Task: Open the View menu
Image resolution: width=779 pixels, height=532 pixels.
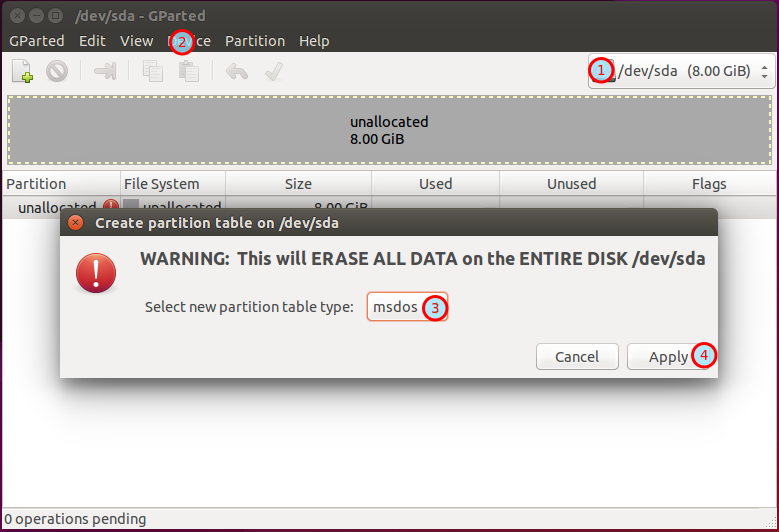Action: pos(137,41)
